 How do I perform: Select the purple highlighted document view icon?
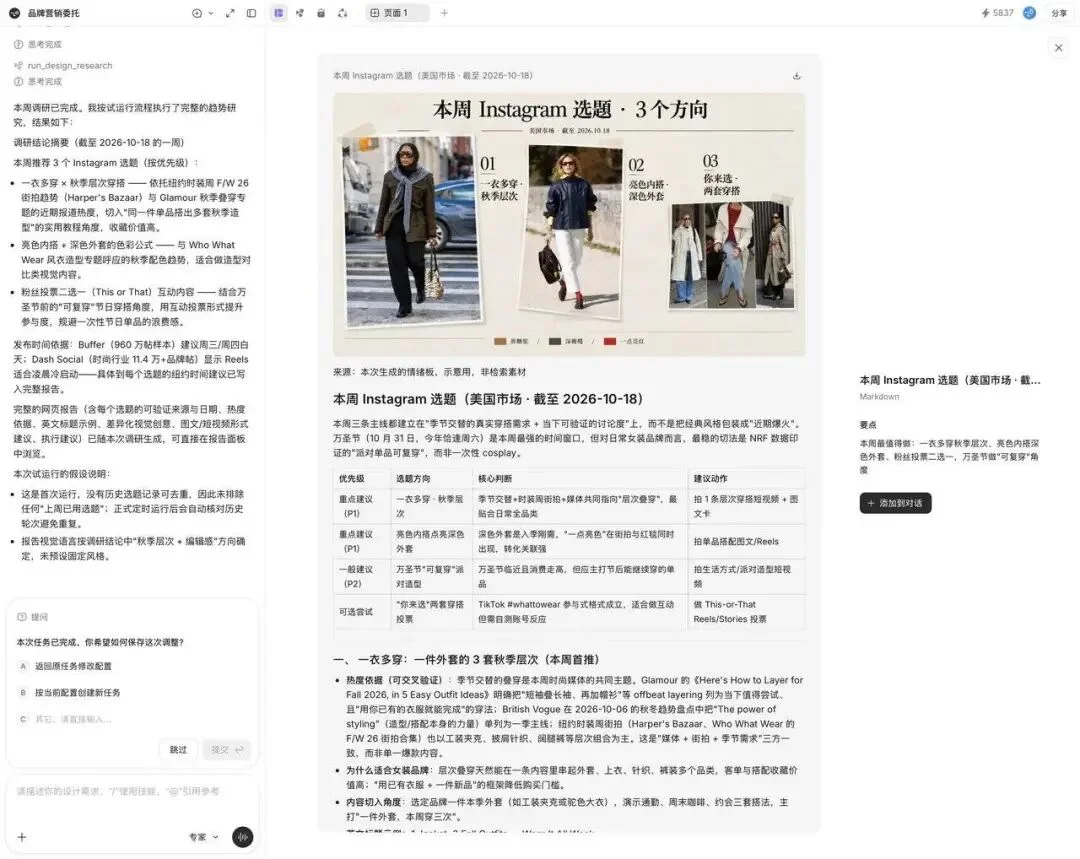click(278, 13)
